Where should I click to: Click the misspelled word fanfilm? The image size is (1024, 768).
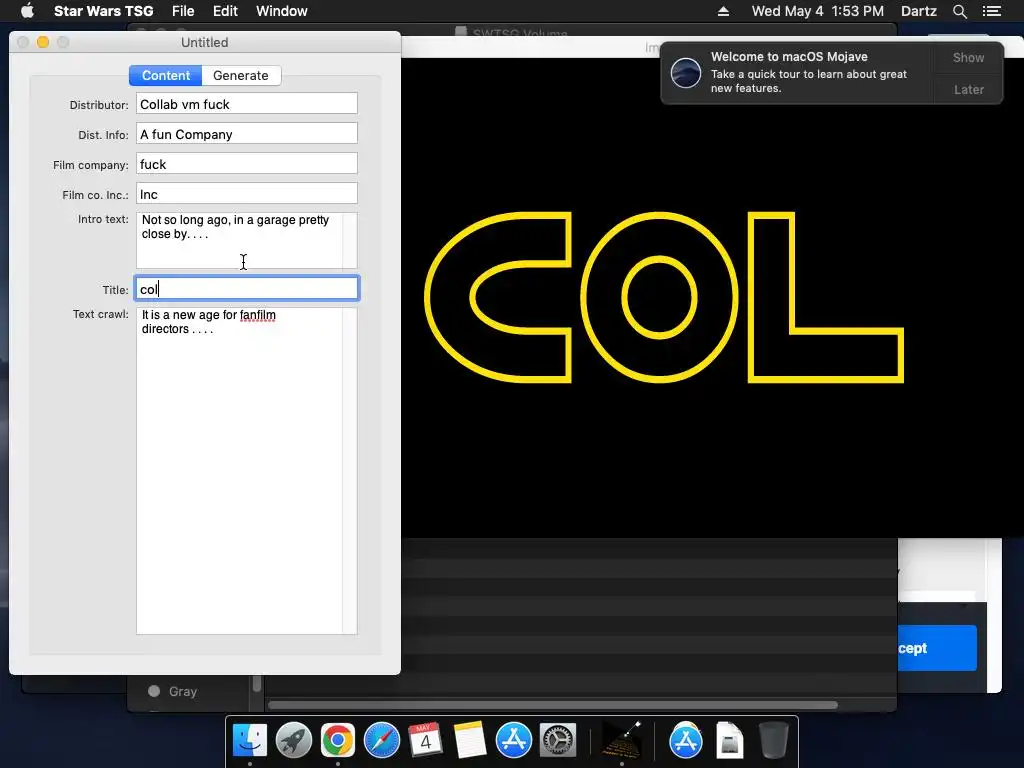coord(257,315)
